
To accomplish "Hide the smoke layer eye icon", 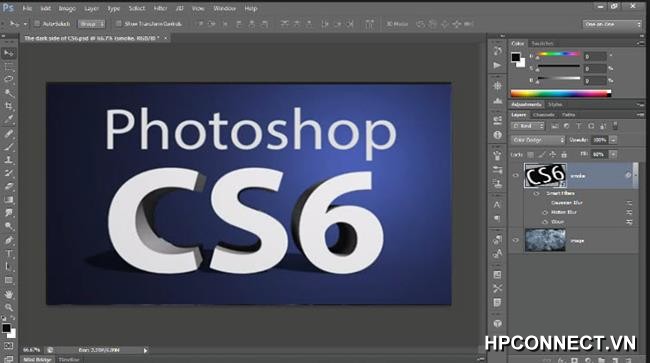I will (516, 176).
